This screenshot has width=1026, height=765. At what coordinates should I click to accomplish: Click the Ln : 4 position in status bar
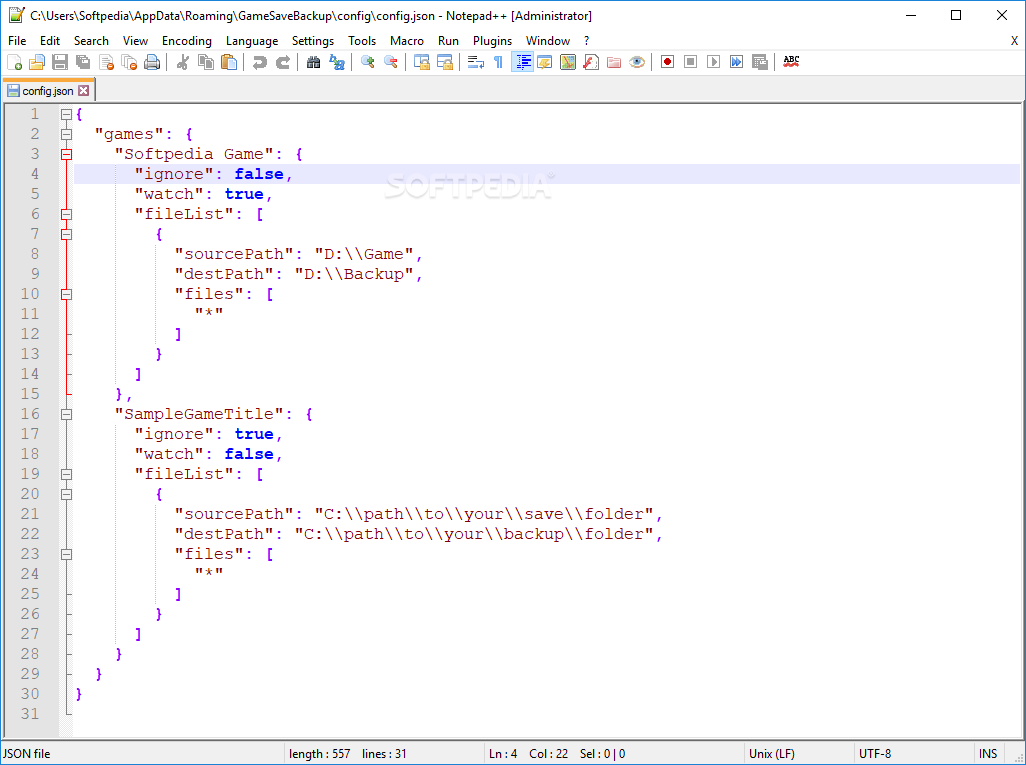coord(503,754)
